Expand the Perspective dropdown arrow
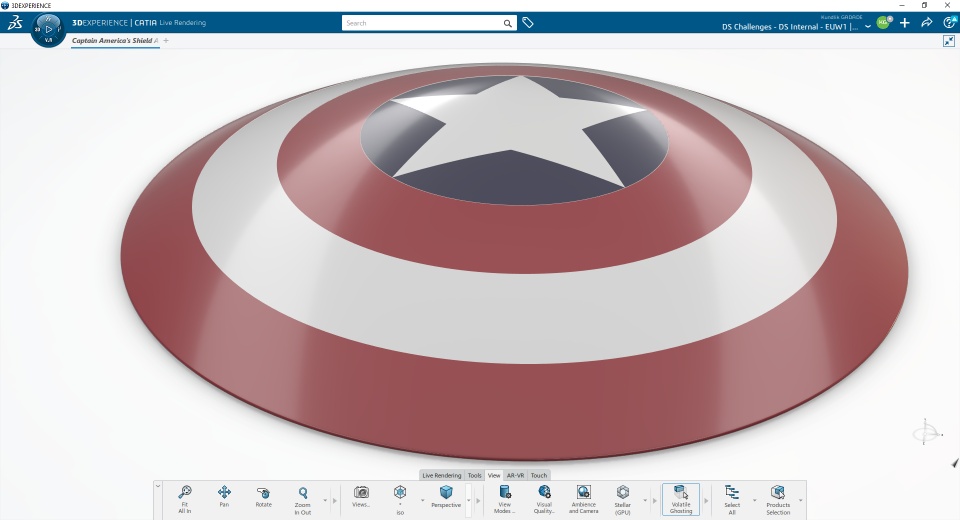 469,500
